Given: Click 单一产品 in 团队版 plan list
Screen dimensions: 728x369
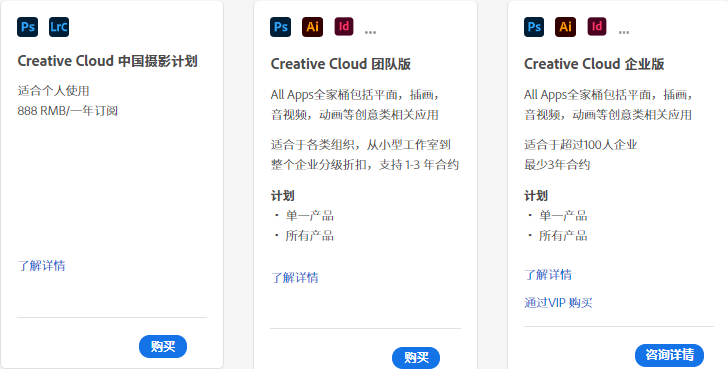Looking at the screenshot, I should coord(309,215).
